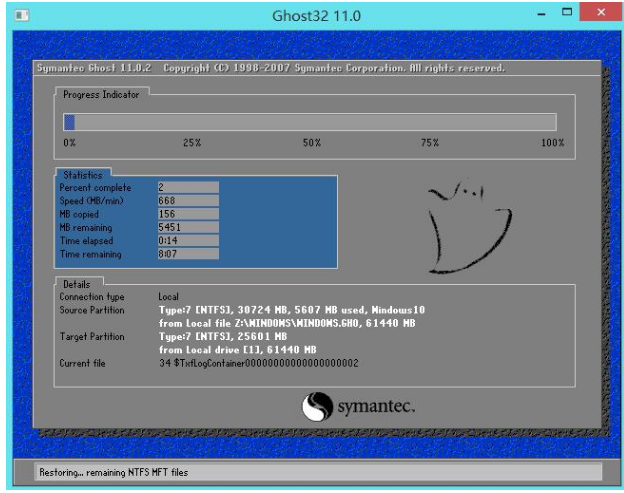624x493 pixels.
Task: Select the Percent complete value field
Action: tap(188, 187)
